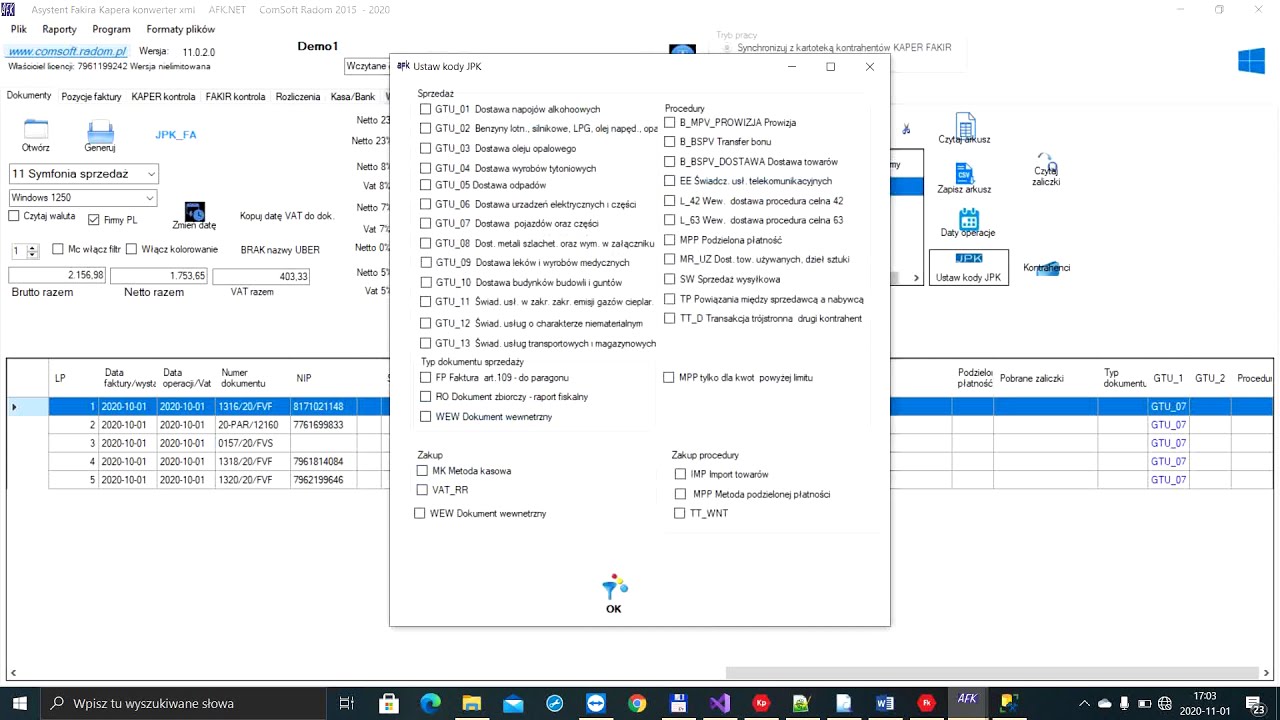This screenshot has width=1280, height=720.
Task: Click the Czytaj zaliczki icon
Action: [x=1046, y=162]
